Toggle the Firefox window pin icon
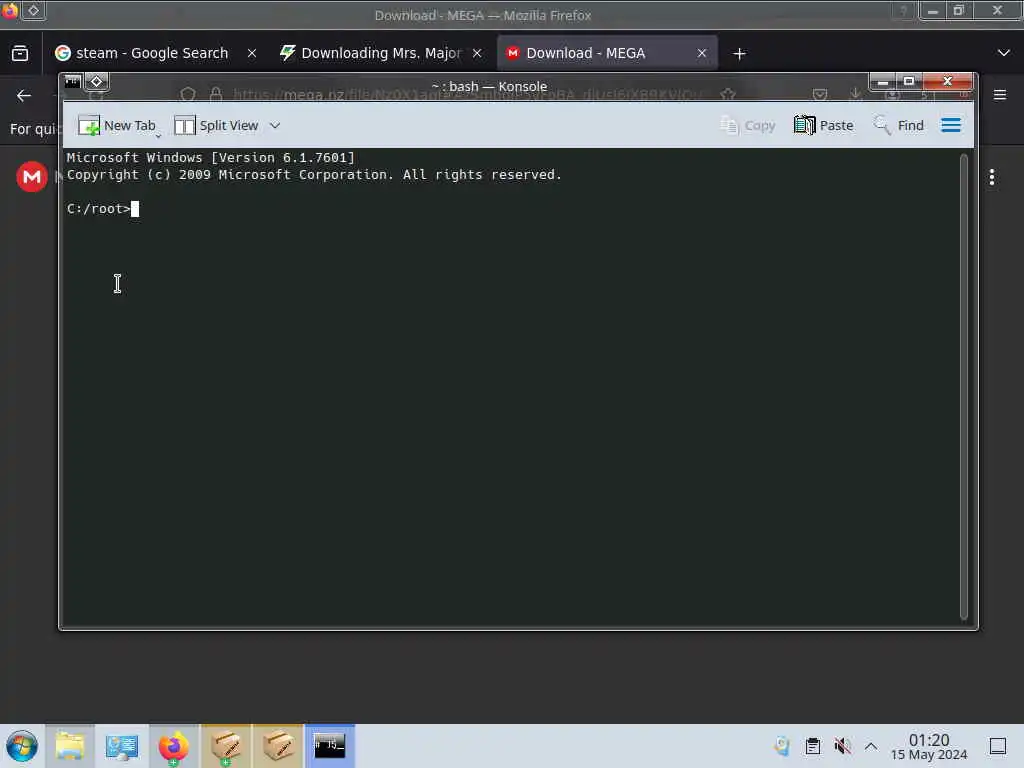Screen dimensions: 1024x768 pyautogui.click(x=34, y=10)
